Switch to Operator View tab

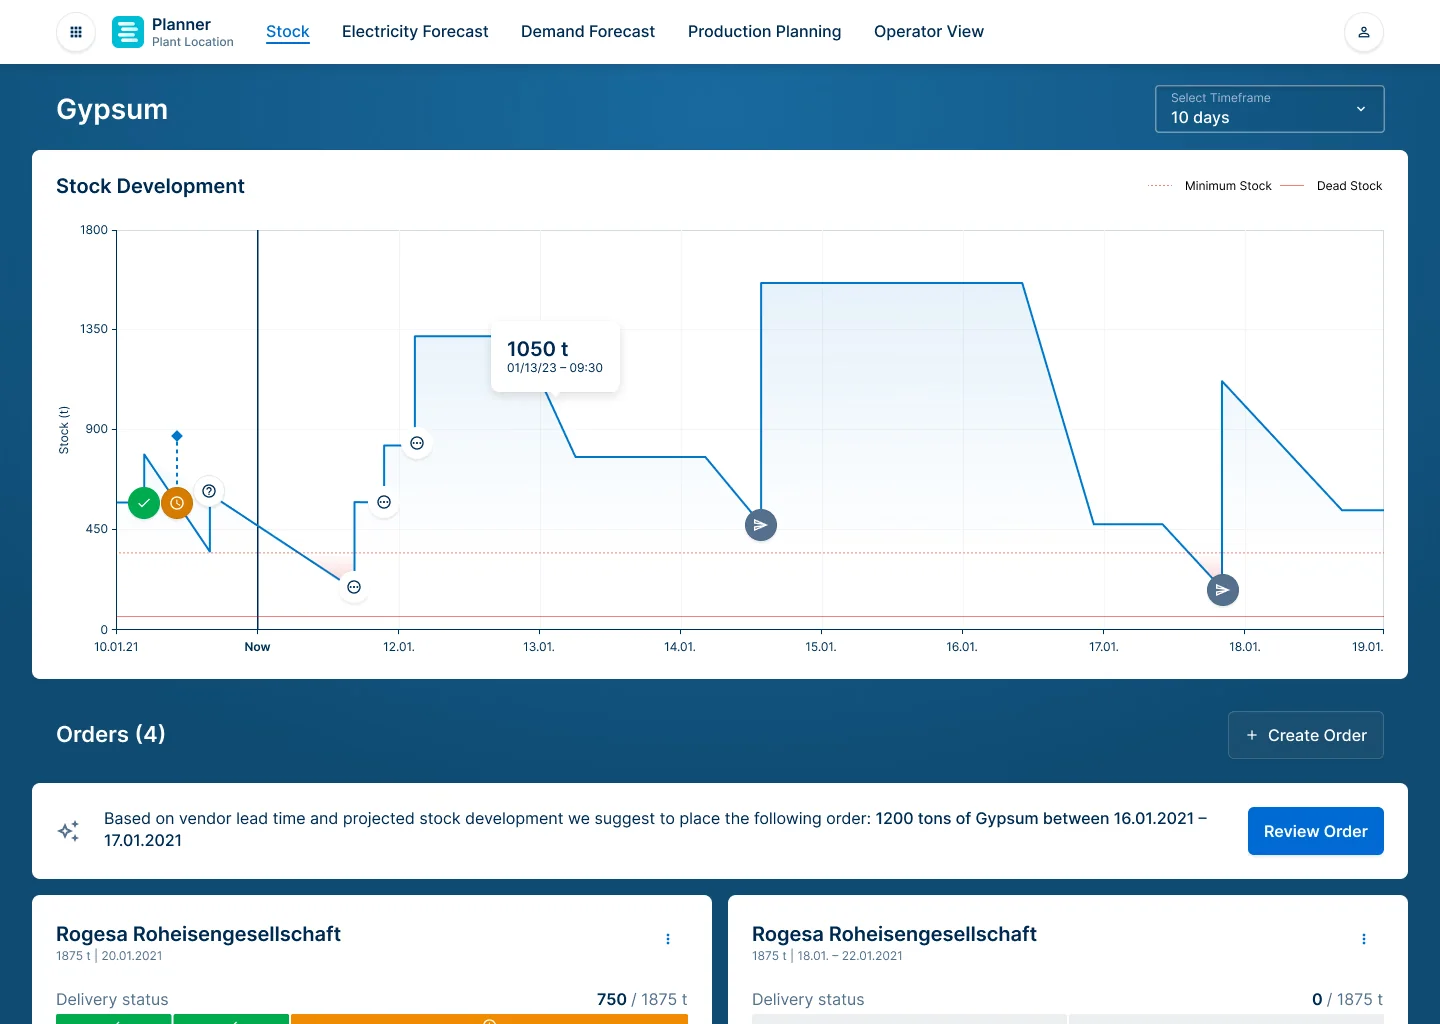tap(929, 32)
